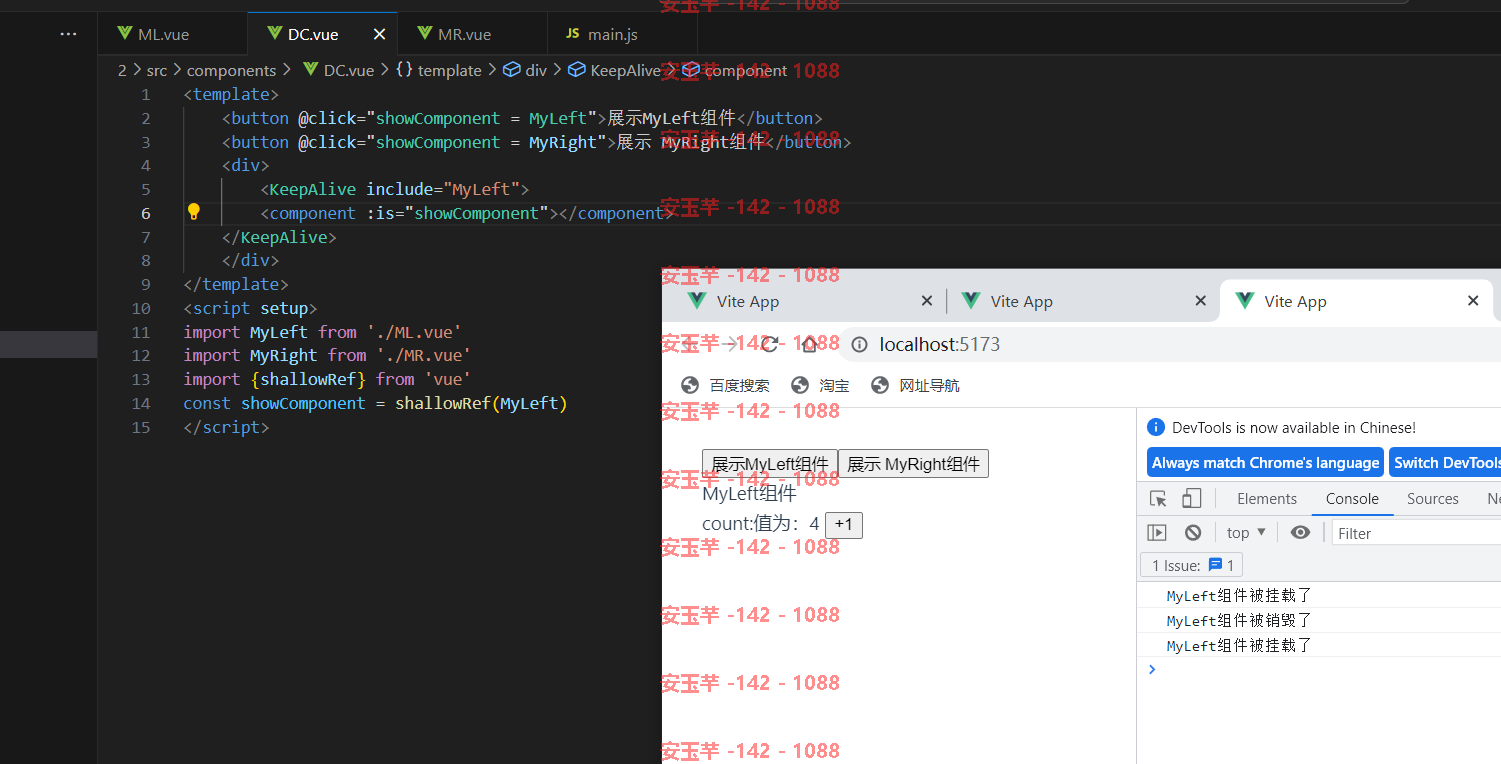Viewport: 1501px width, 764px height.
Task: Select the leftmost Vite App browser tab
Action: click(x=810, y=301)
